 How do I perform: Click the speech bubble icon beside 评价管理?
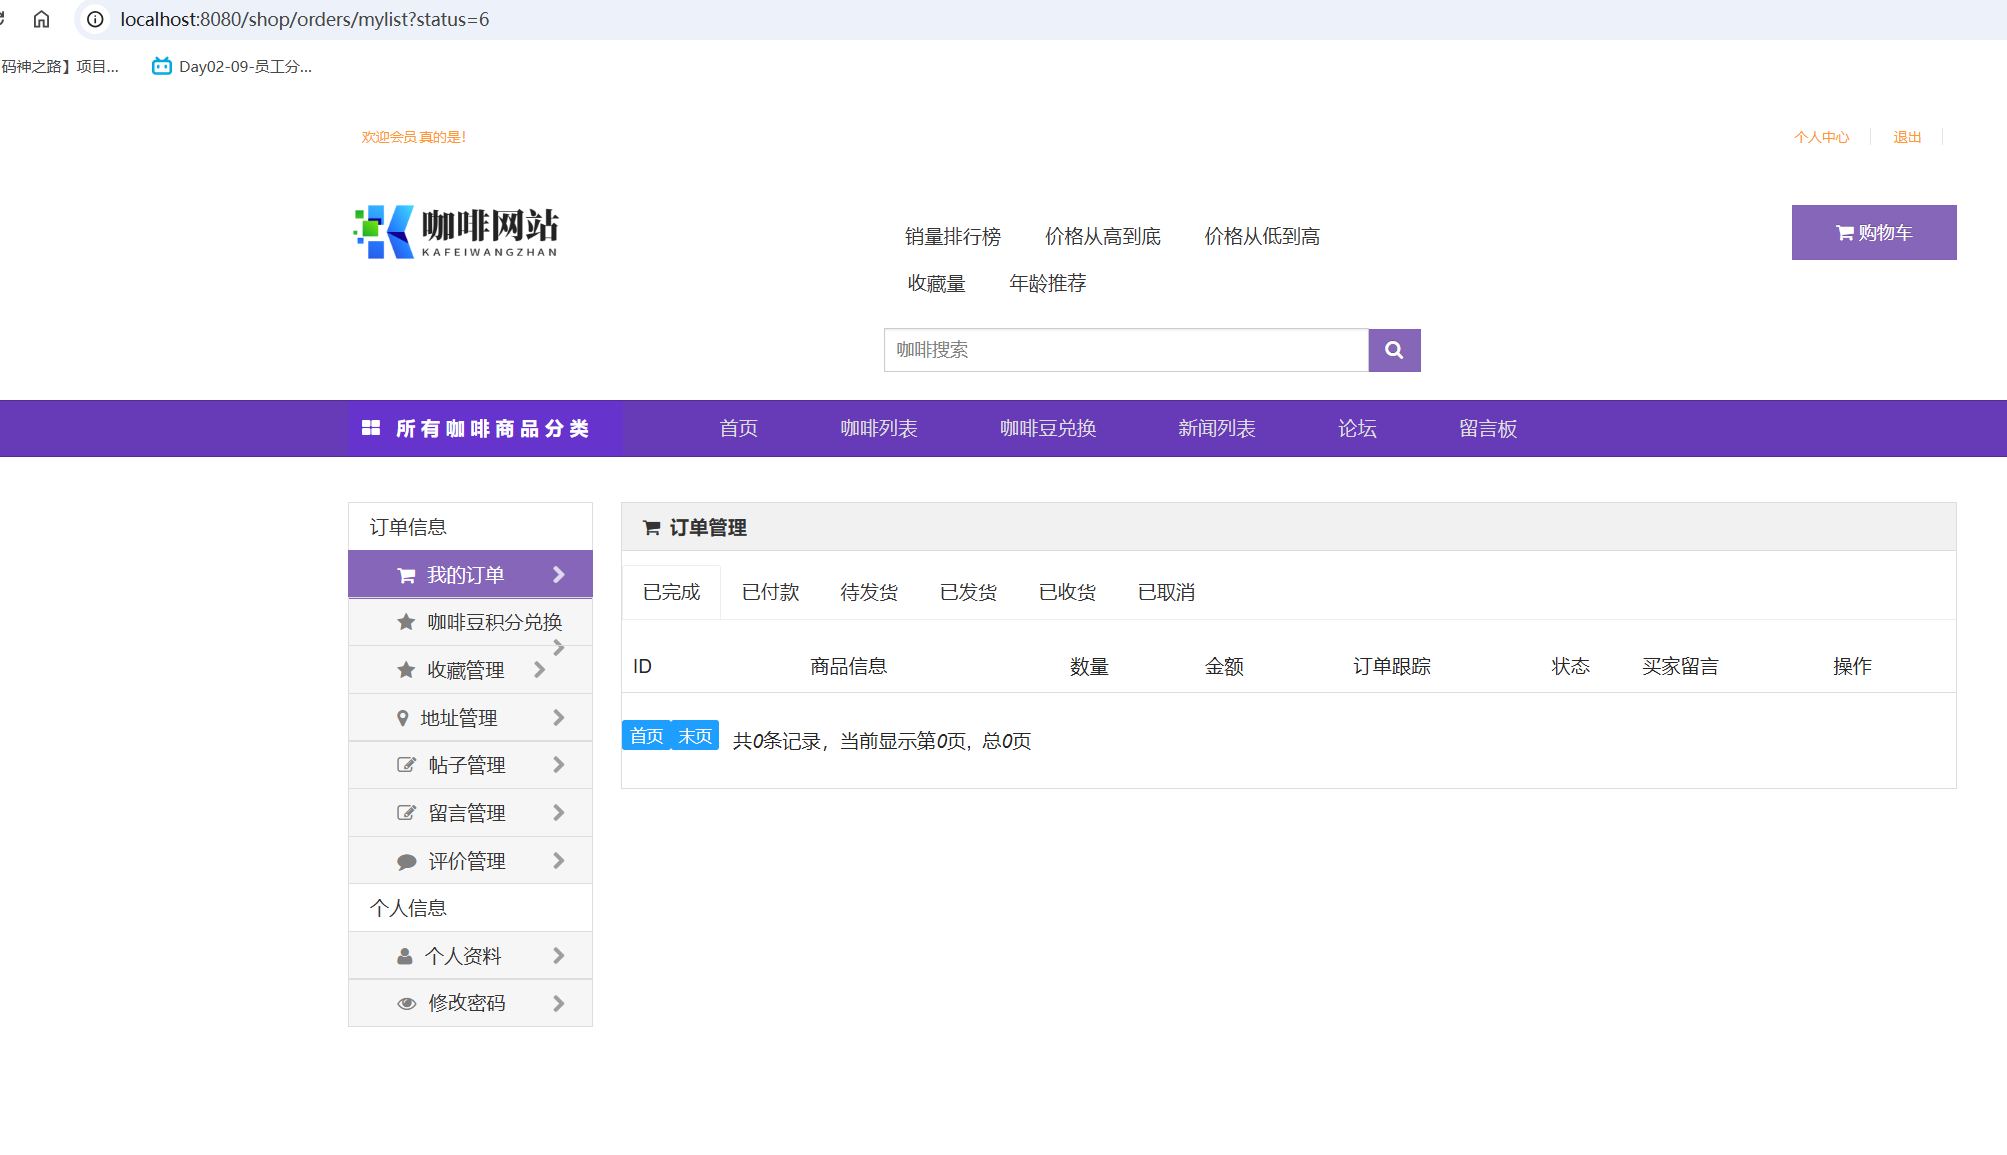406,860
